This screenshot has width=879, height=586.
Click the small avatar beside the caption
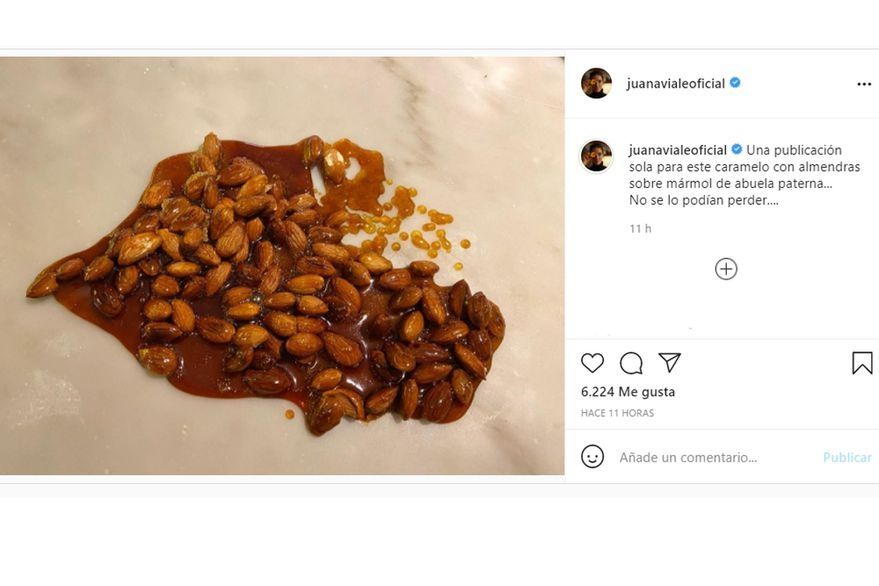(596, 156)
